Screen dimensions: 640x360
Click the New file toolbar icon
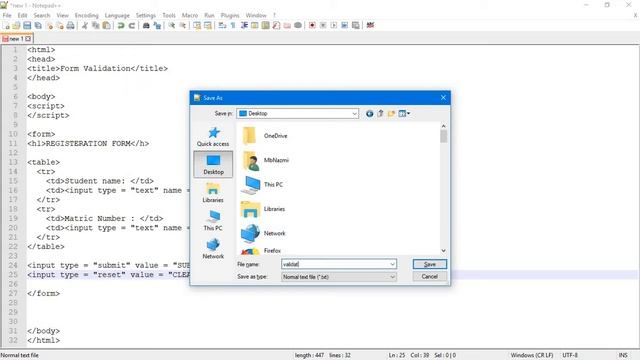click(6, 25)
